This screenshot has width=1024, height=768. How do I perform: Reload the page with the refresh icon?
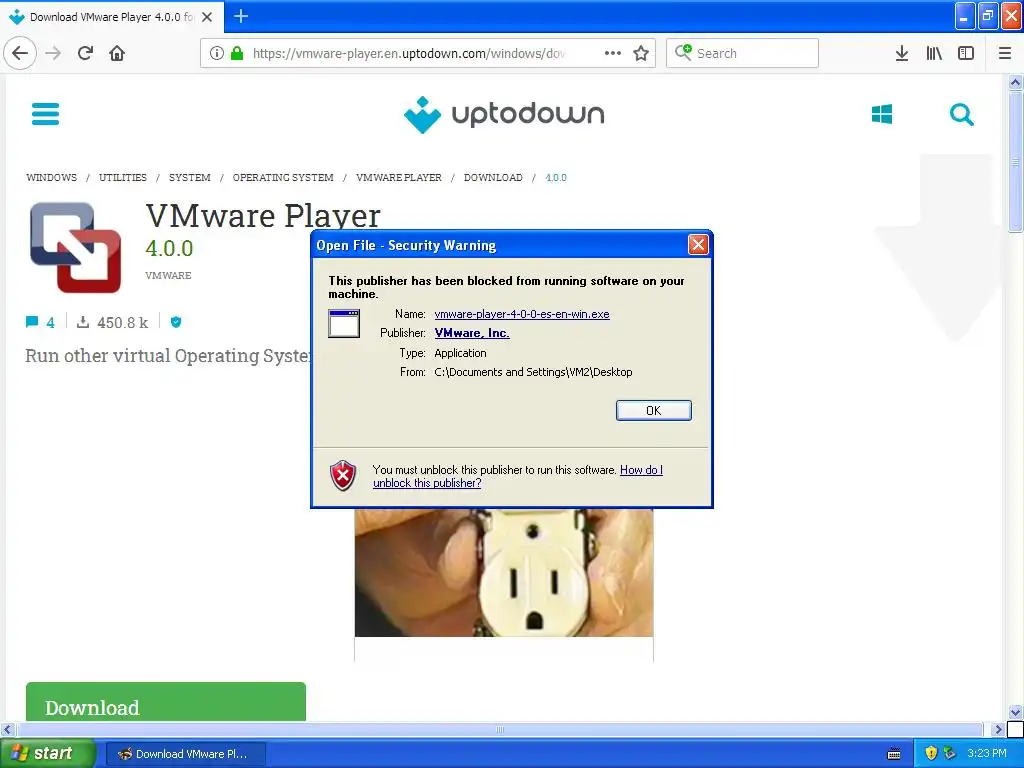click(x=86, y=53)
